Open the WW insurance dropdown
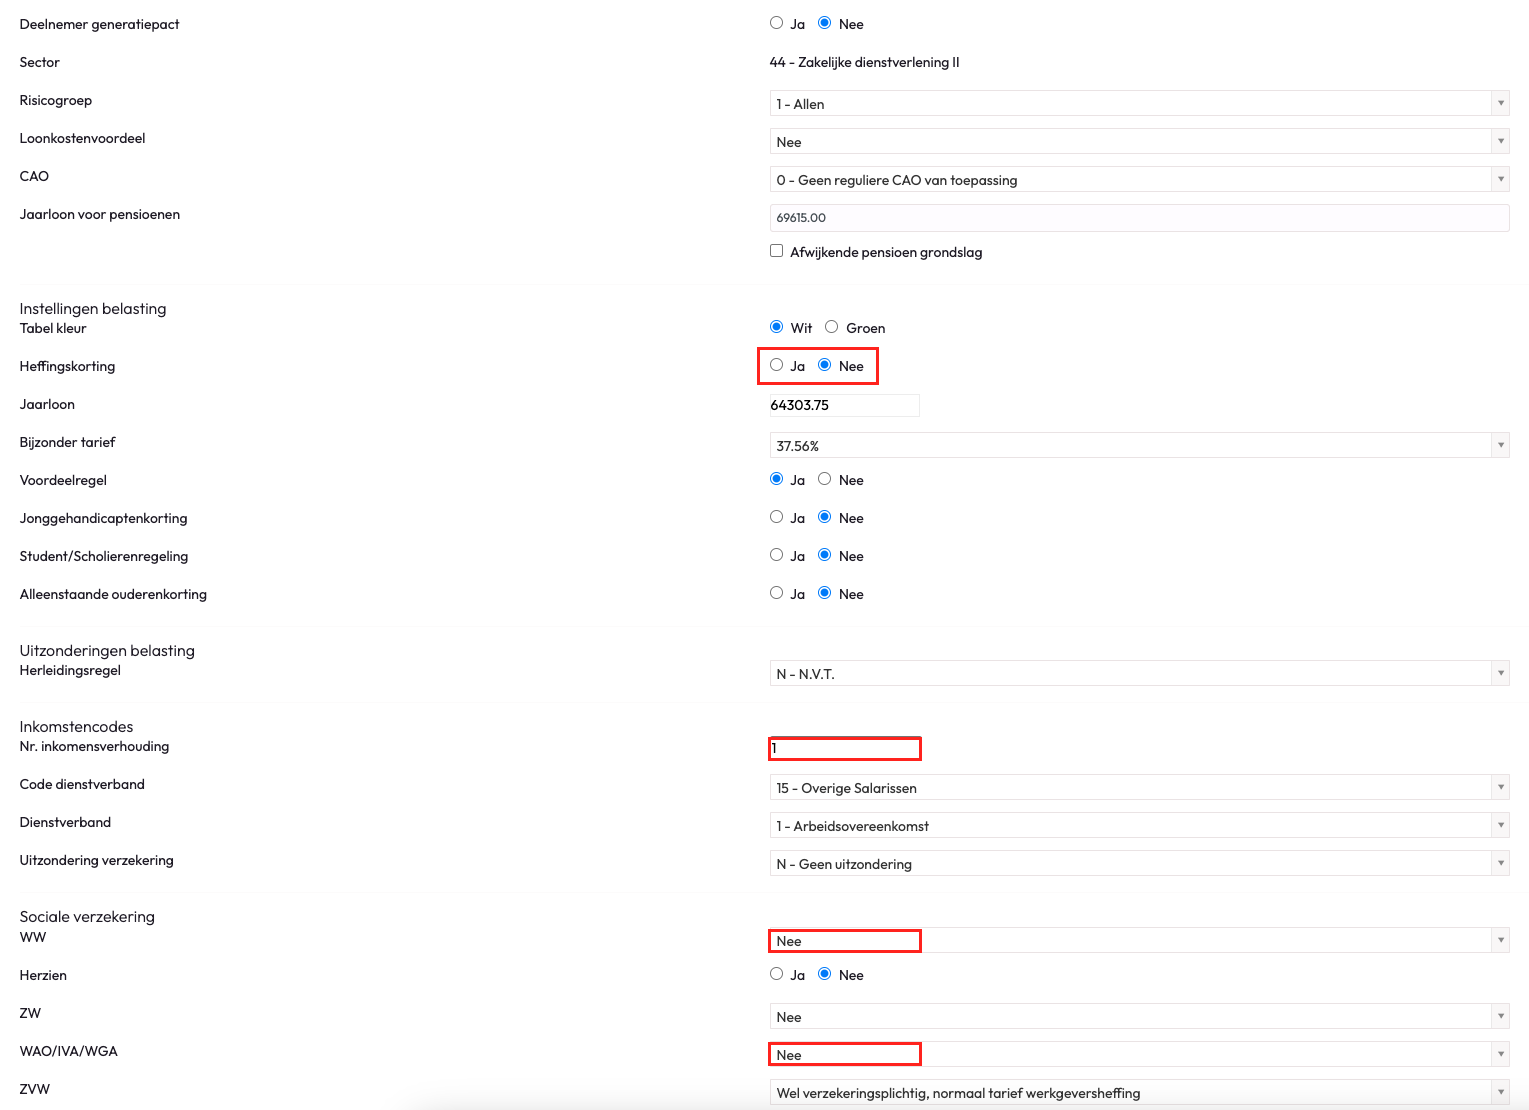This screenshot has width=1529, height=1110. coord(1138,941)
